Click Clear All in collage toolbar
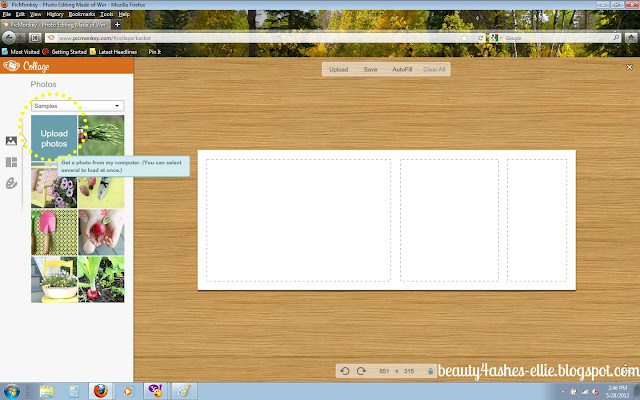 tap(434, 69)
